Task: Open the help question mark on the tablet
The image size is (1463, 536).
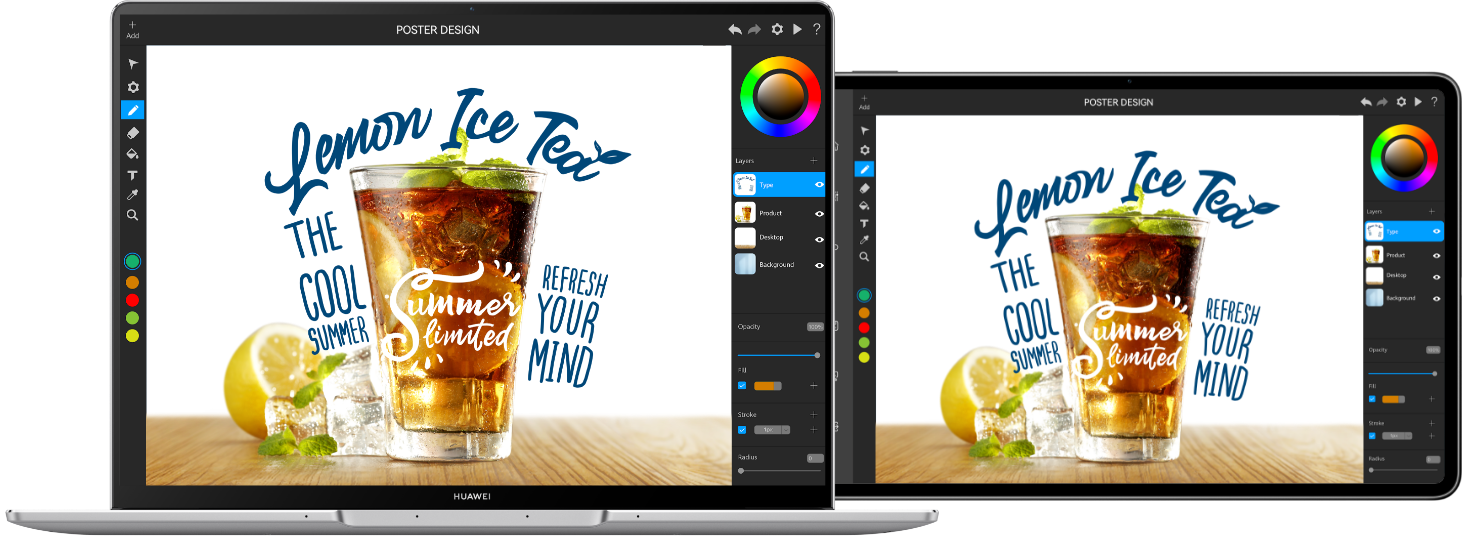Action: 1434,102
